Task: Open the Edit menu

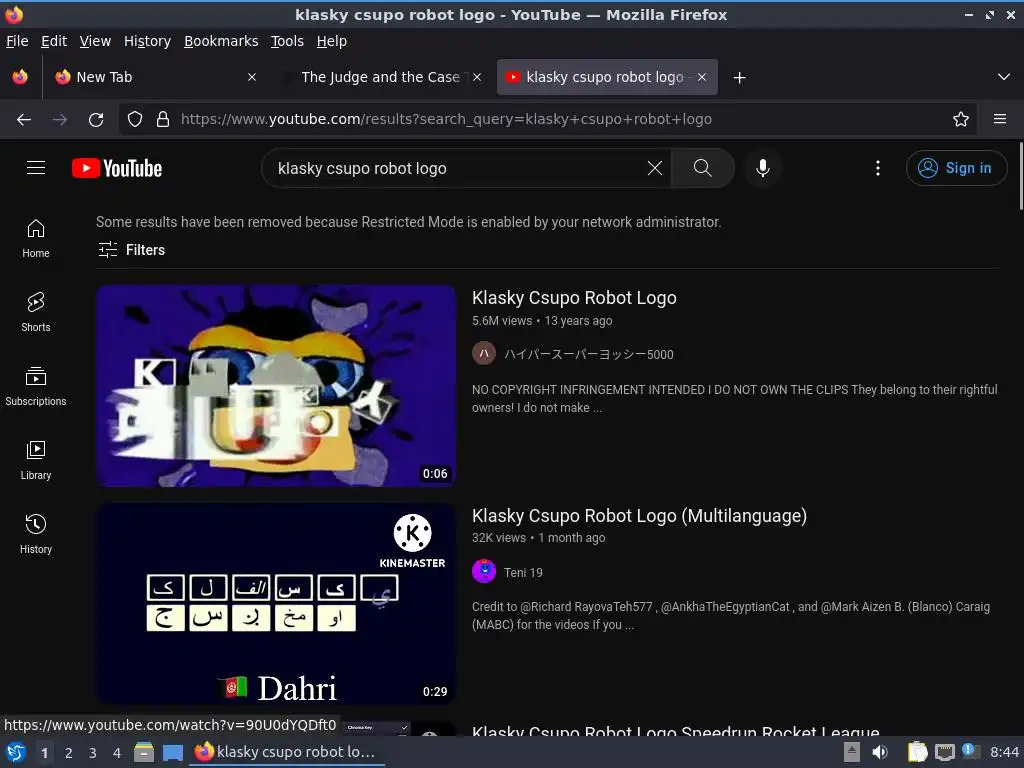Action: click(x=54, y=41)
